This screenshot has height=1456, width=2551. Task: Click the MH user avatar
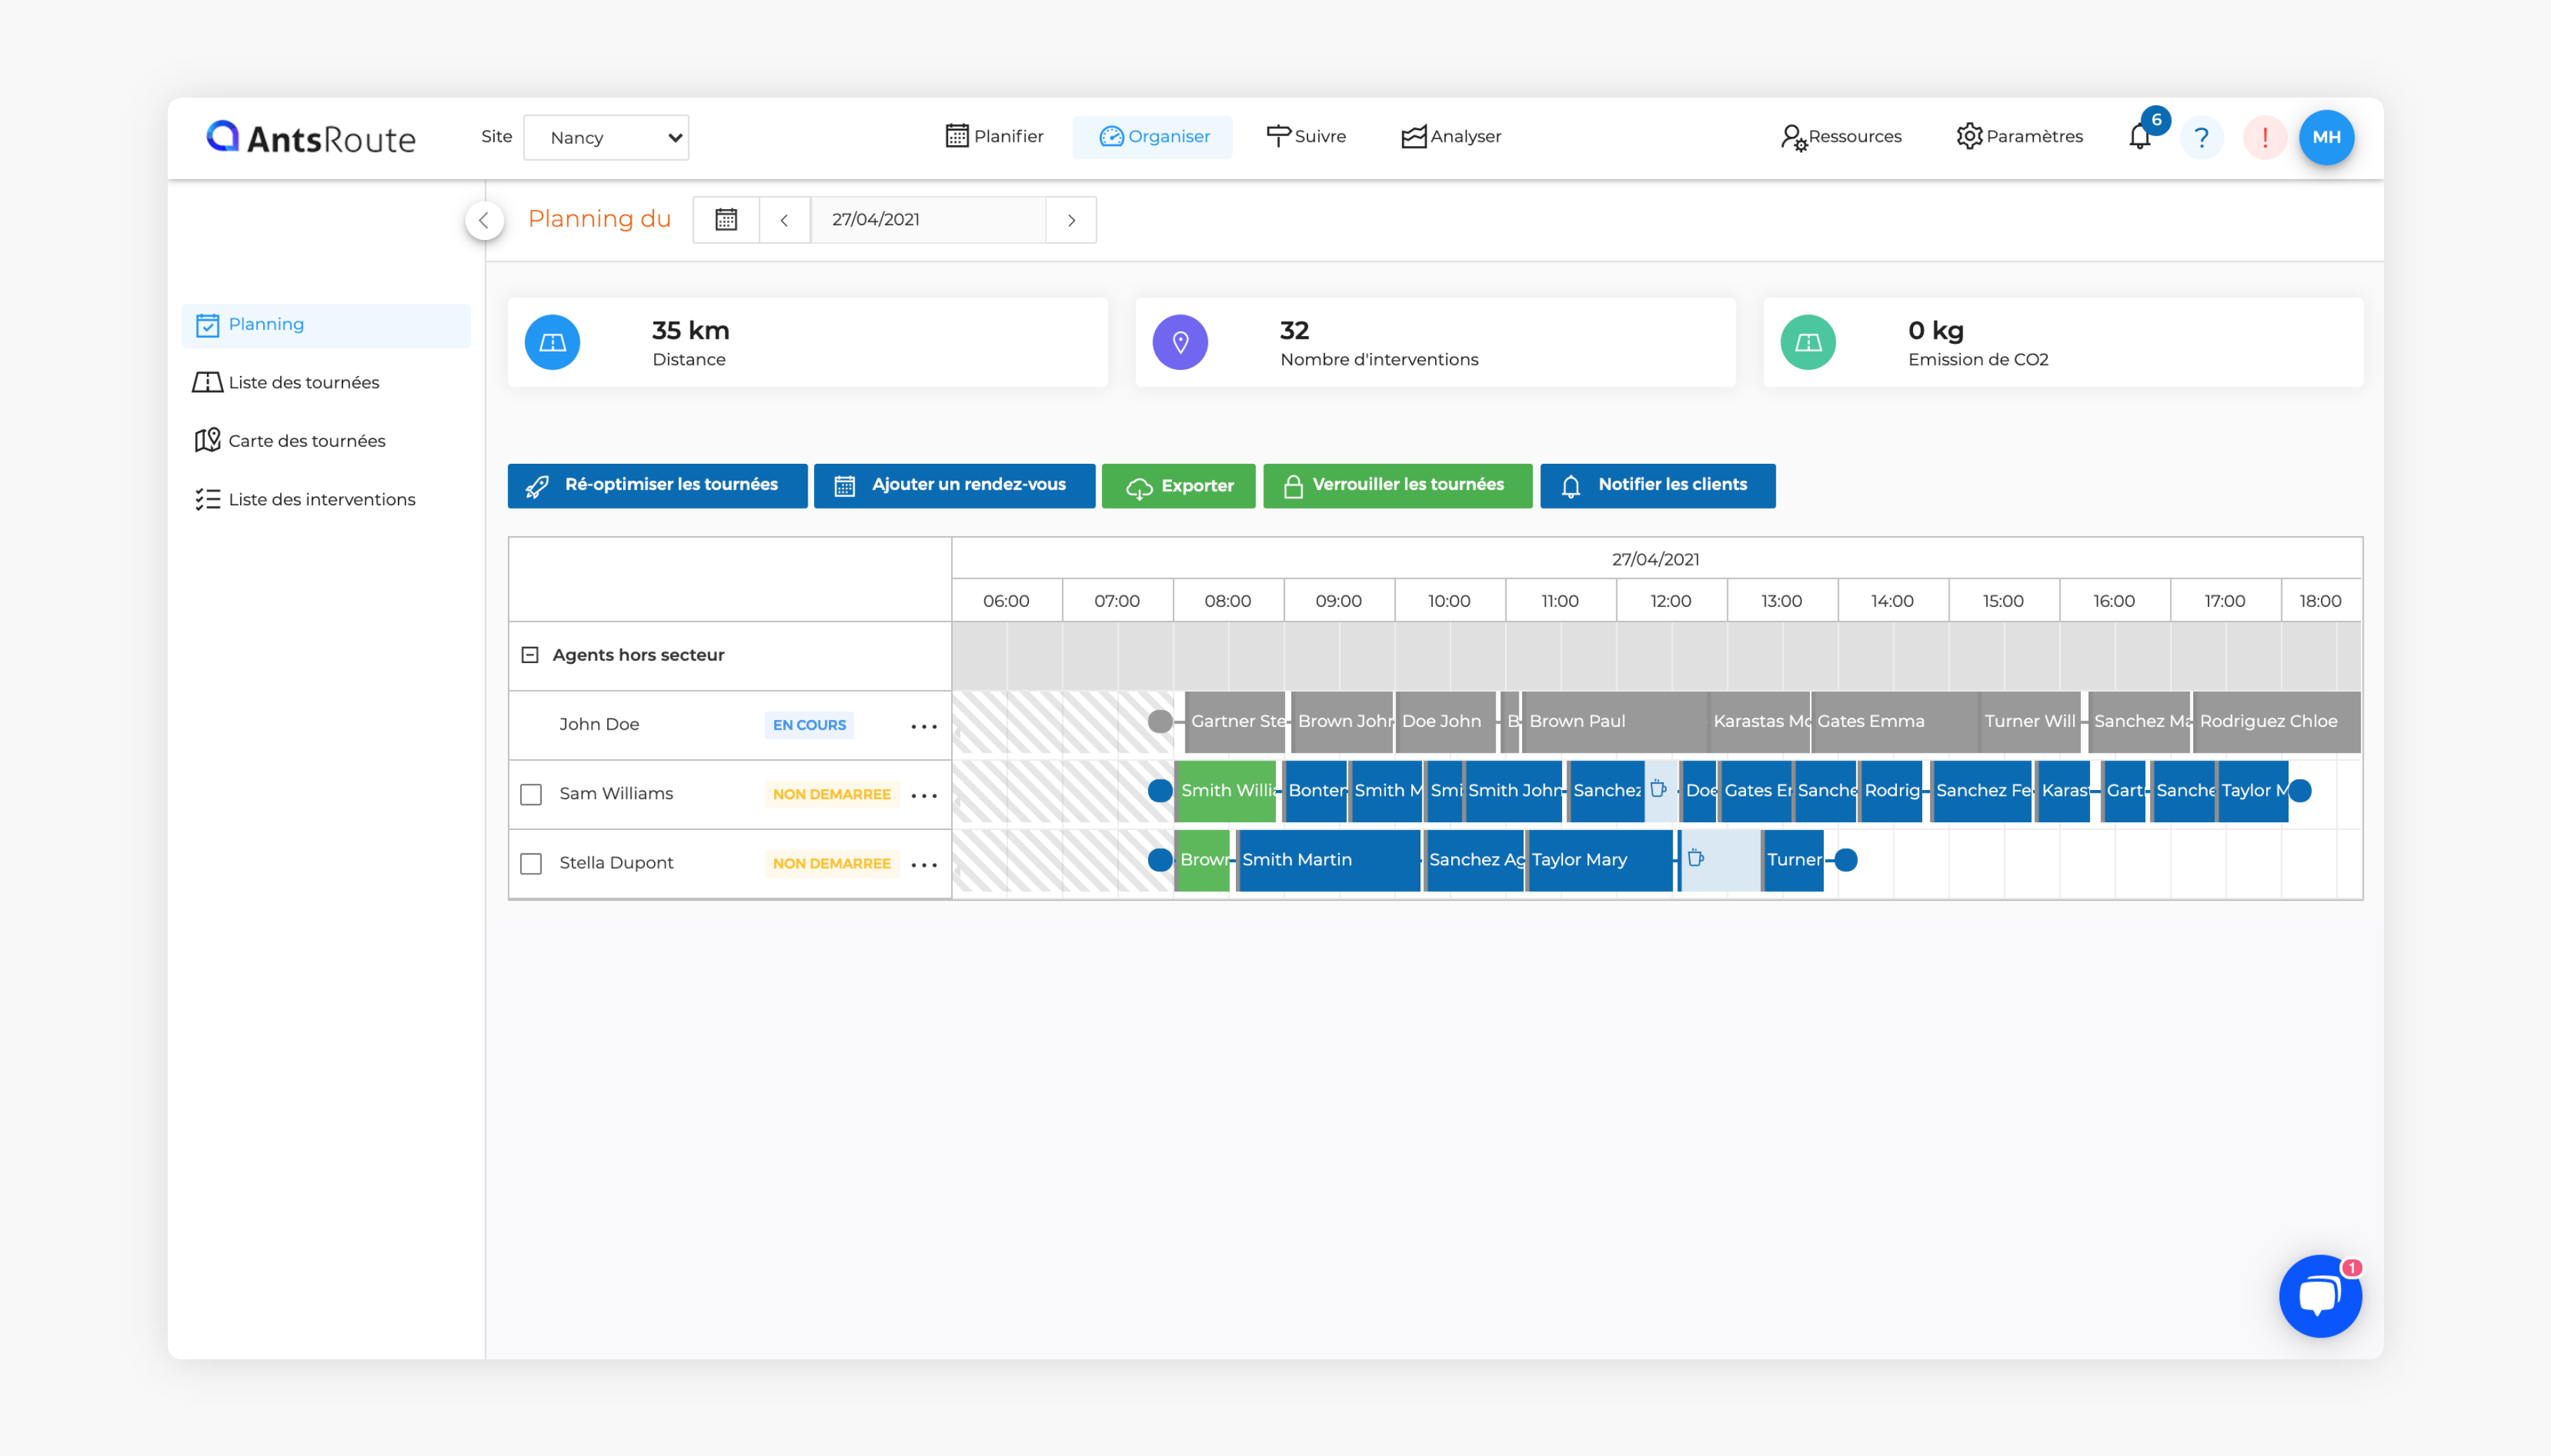point(2326,137)
